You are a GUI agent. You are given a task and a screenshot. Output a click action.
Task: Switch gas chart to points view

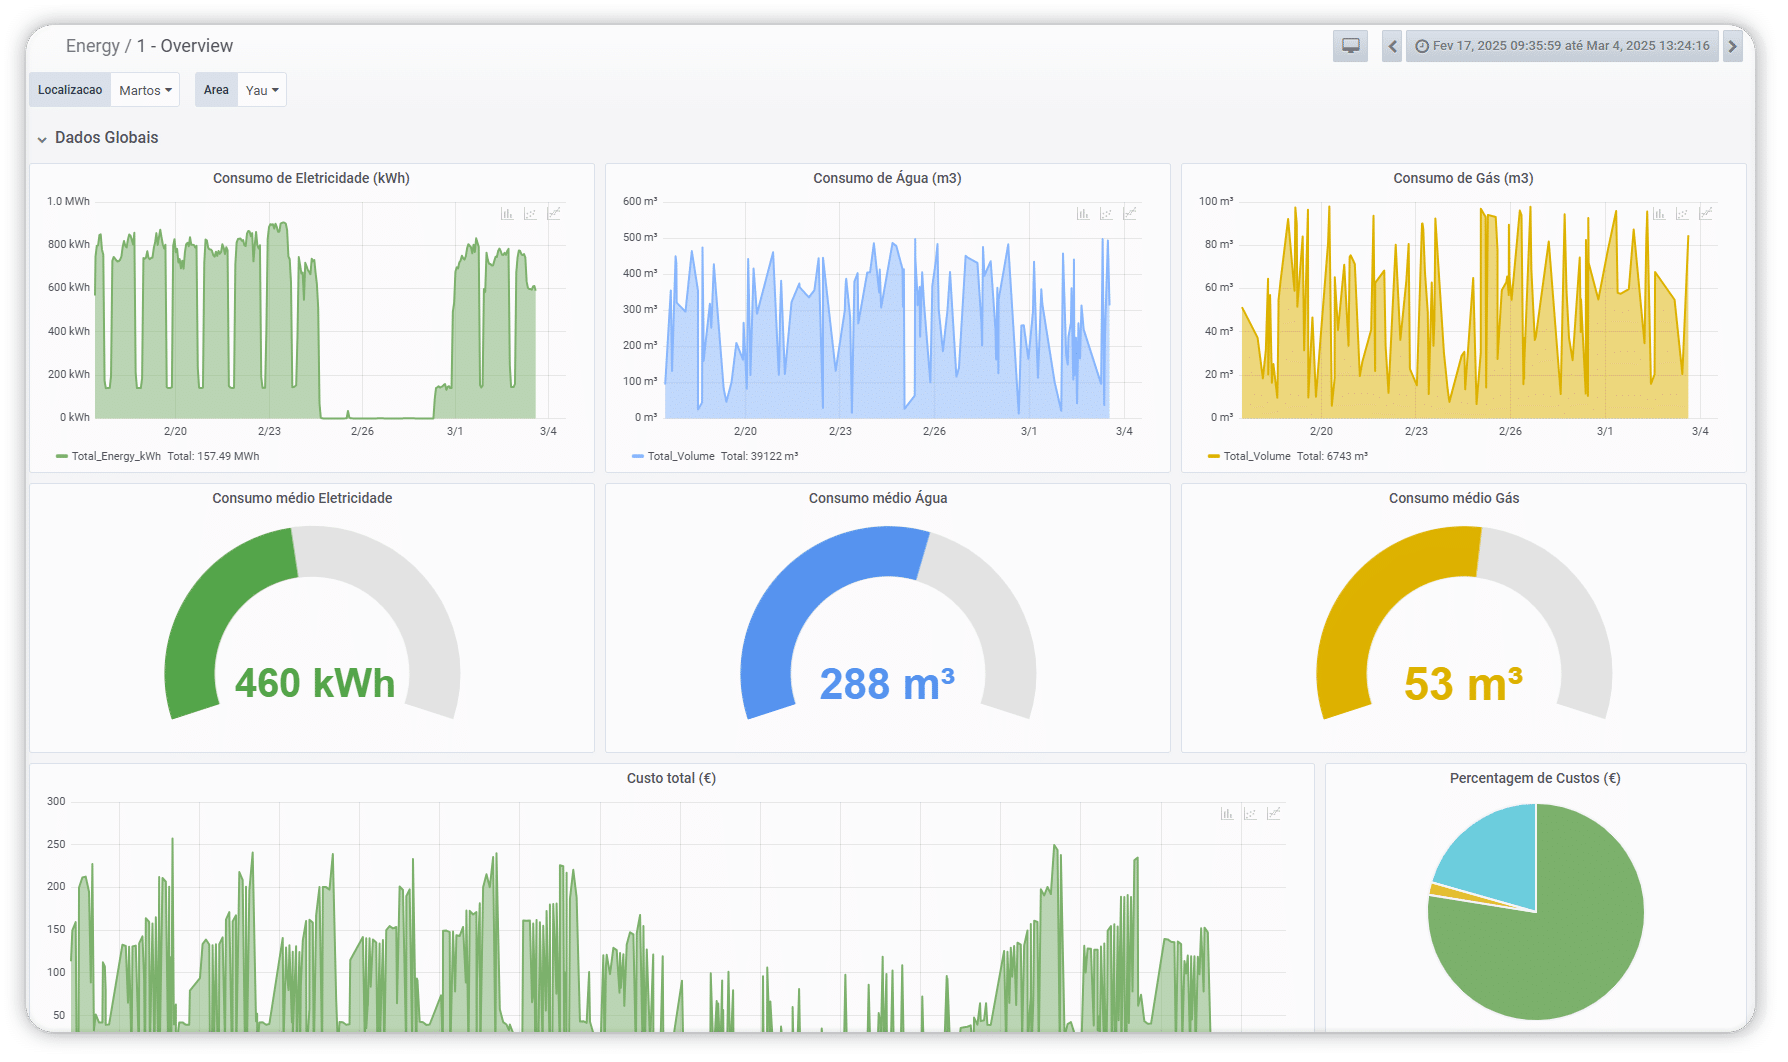(1682, 214)
